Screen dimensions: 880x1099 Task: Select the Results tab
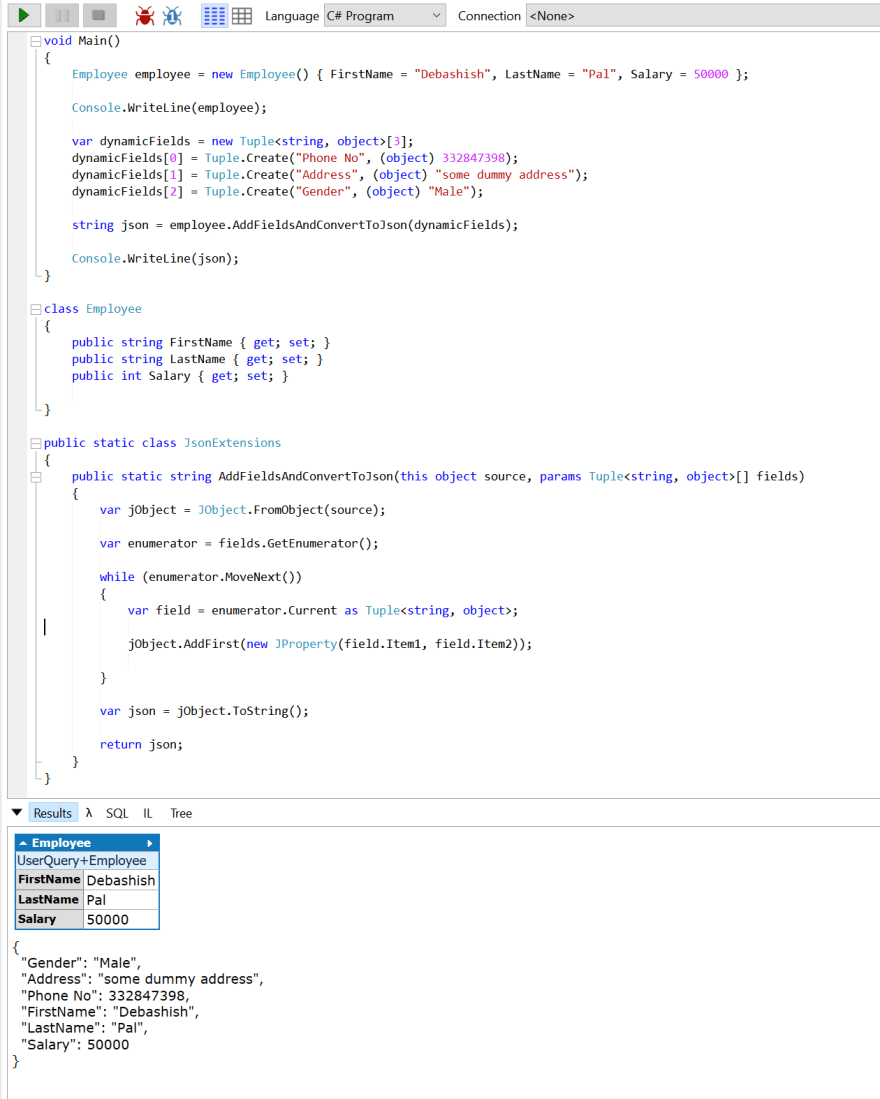click(53, 813)
